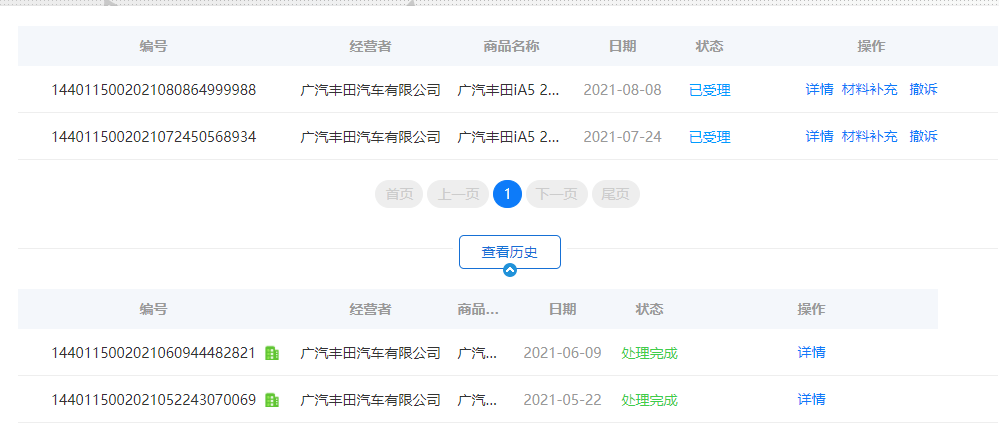Click truncated product 广汽... in 2021-06-09 row

(x=478, y=353)
